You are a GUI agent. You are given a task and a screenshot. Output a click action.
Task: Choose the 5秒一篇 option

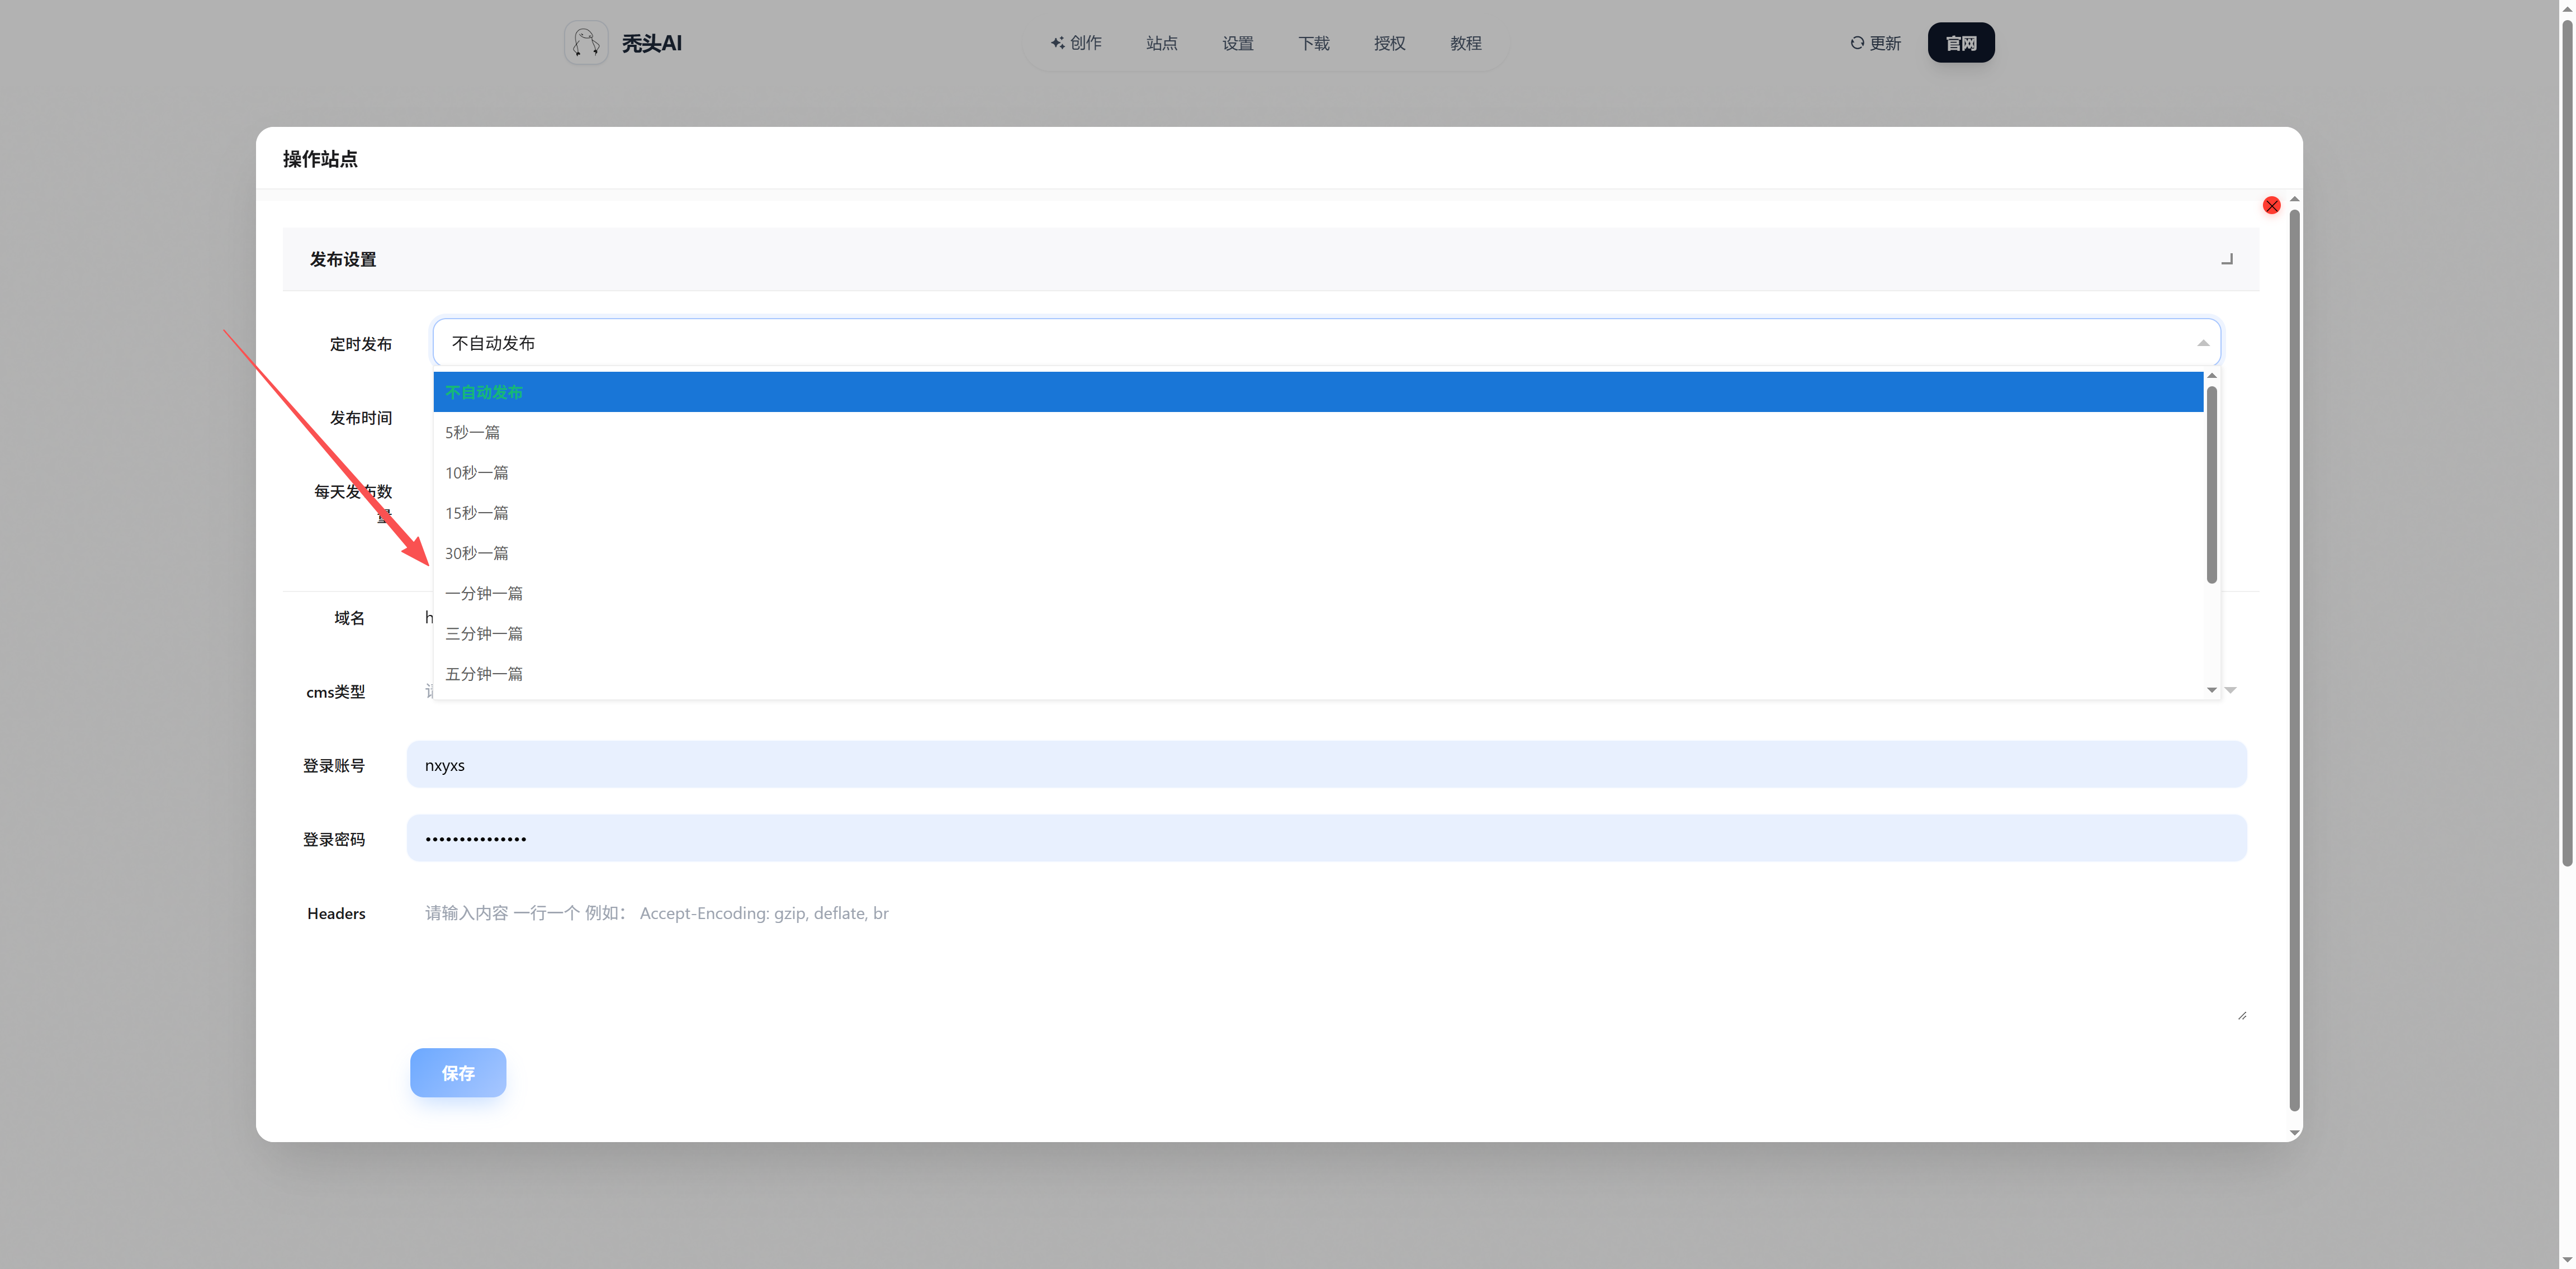[472, 432]
